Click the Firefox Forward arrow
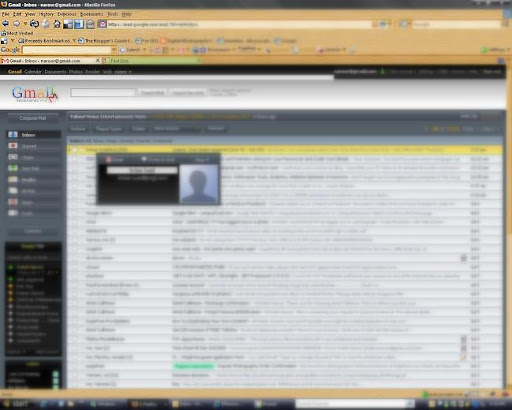The width and height of the screenshot is (512, 410). 16,24
